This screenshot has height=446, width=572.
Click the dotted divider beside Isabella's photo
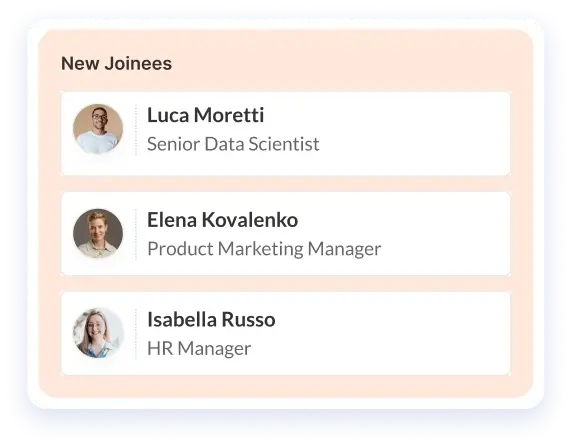coord(136,334)
